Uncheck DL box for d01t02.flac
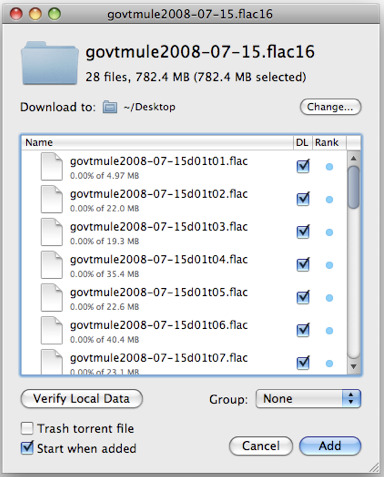Screen dimensions: 384x477 (303, 199)
